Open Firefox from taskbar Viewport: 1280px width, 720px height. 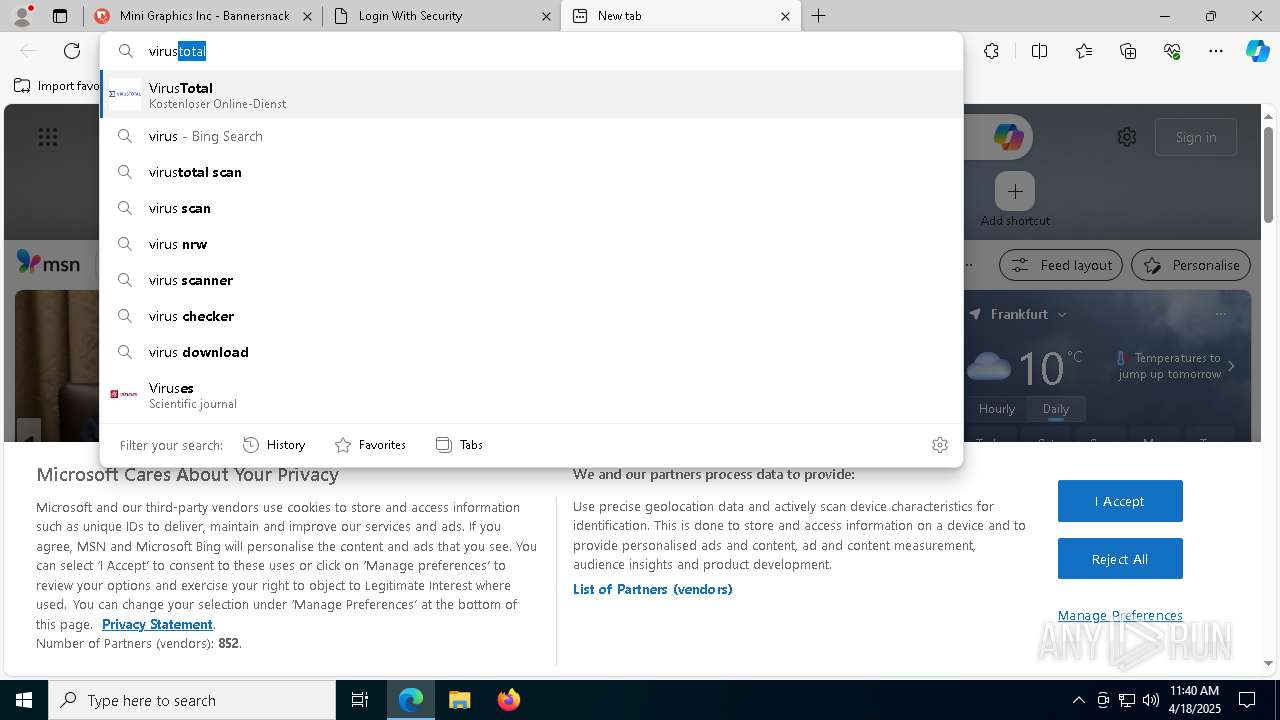coord(508,700)
